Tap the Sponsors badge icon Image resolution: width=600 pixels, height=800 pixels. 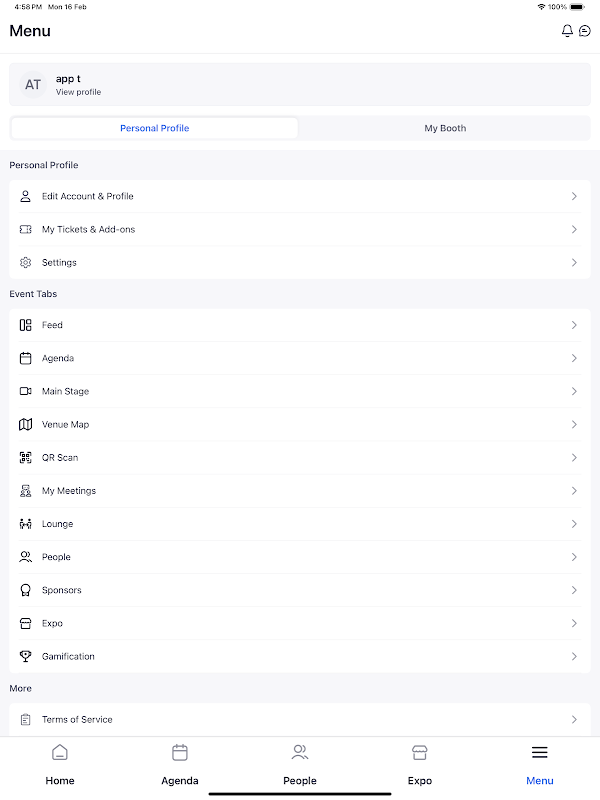(26, 590)
